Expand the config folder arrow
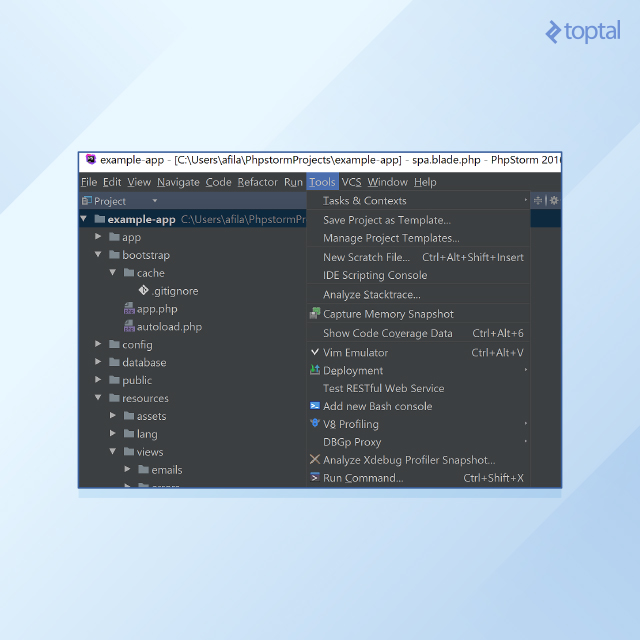The image size is (640, 640). [98, 344]
